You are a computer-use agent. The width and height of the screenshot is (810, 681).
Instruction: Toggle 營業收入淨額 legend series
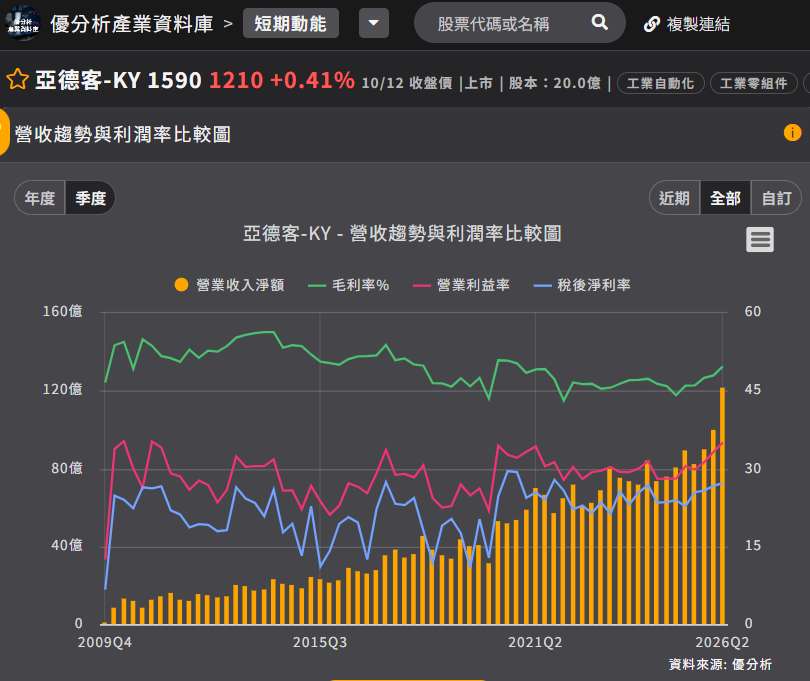pos(229,285)
